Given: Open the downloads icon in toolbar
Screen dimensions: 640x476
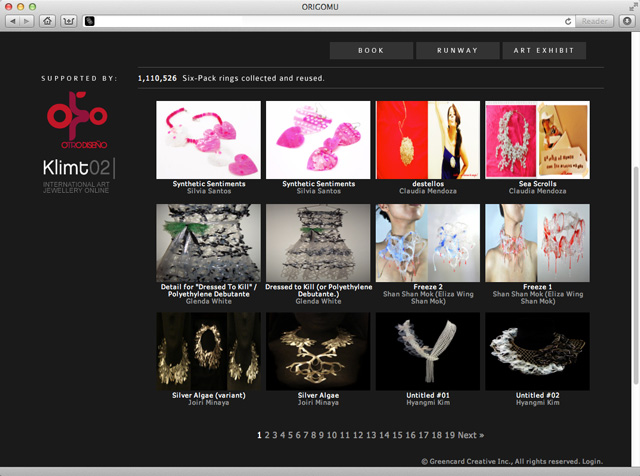Looking at the screenshot, I should tap(627, 21).
